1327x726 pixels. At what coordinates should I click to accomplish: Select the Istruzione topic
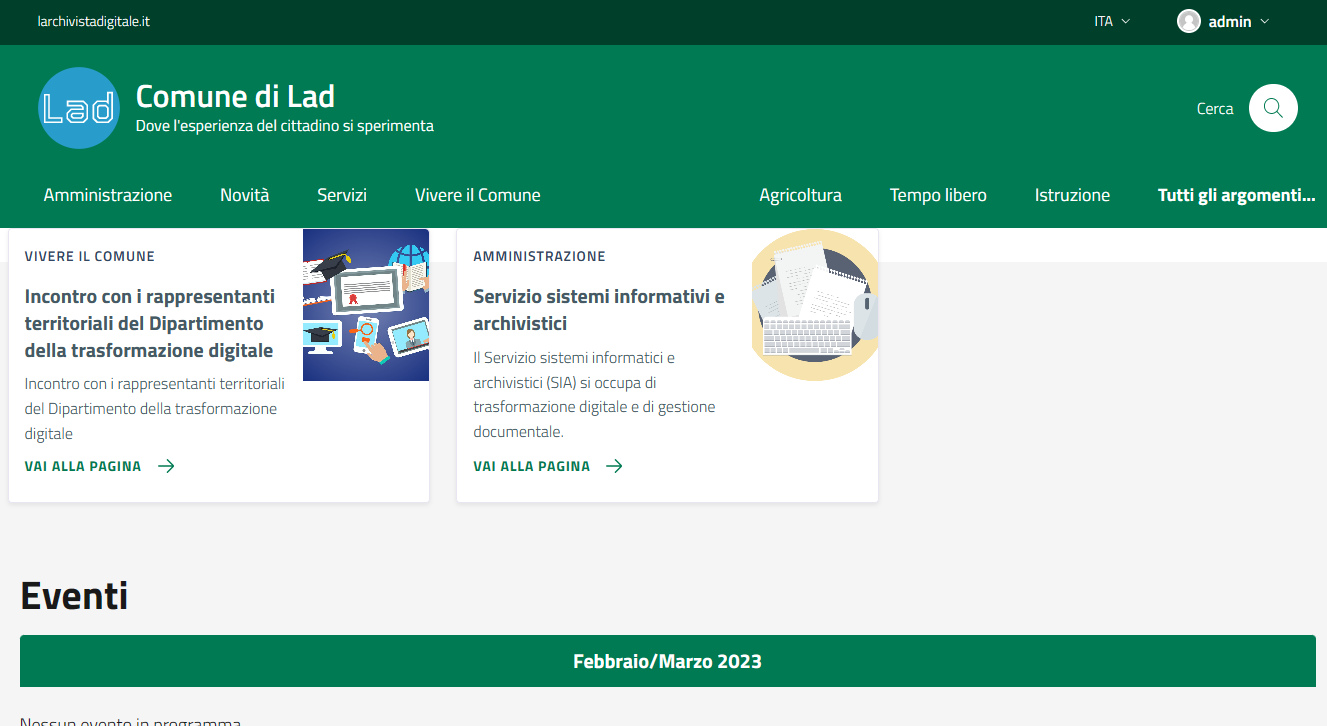tap(1072, 195)
